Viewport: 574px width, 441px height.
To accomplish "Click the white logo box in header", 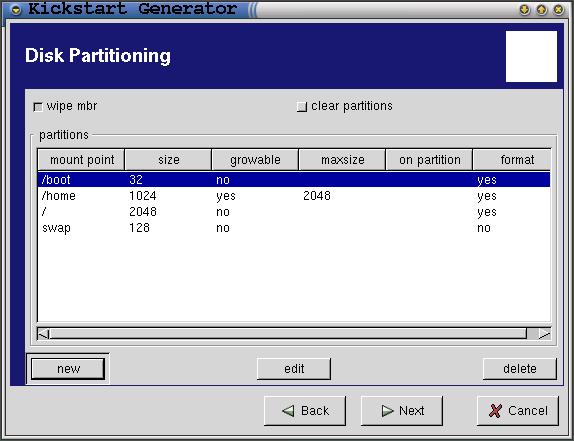I will (531, 56).
